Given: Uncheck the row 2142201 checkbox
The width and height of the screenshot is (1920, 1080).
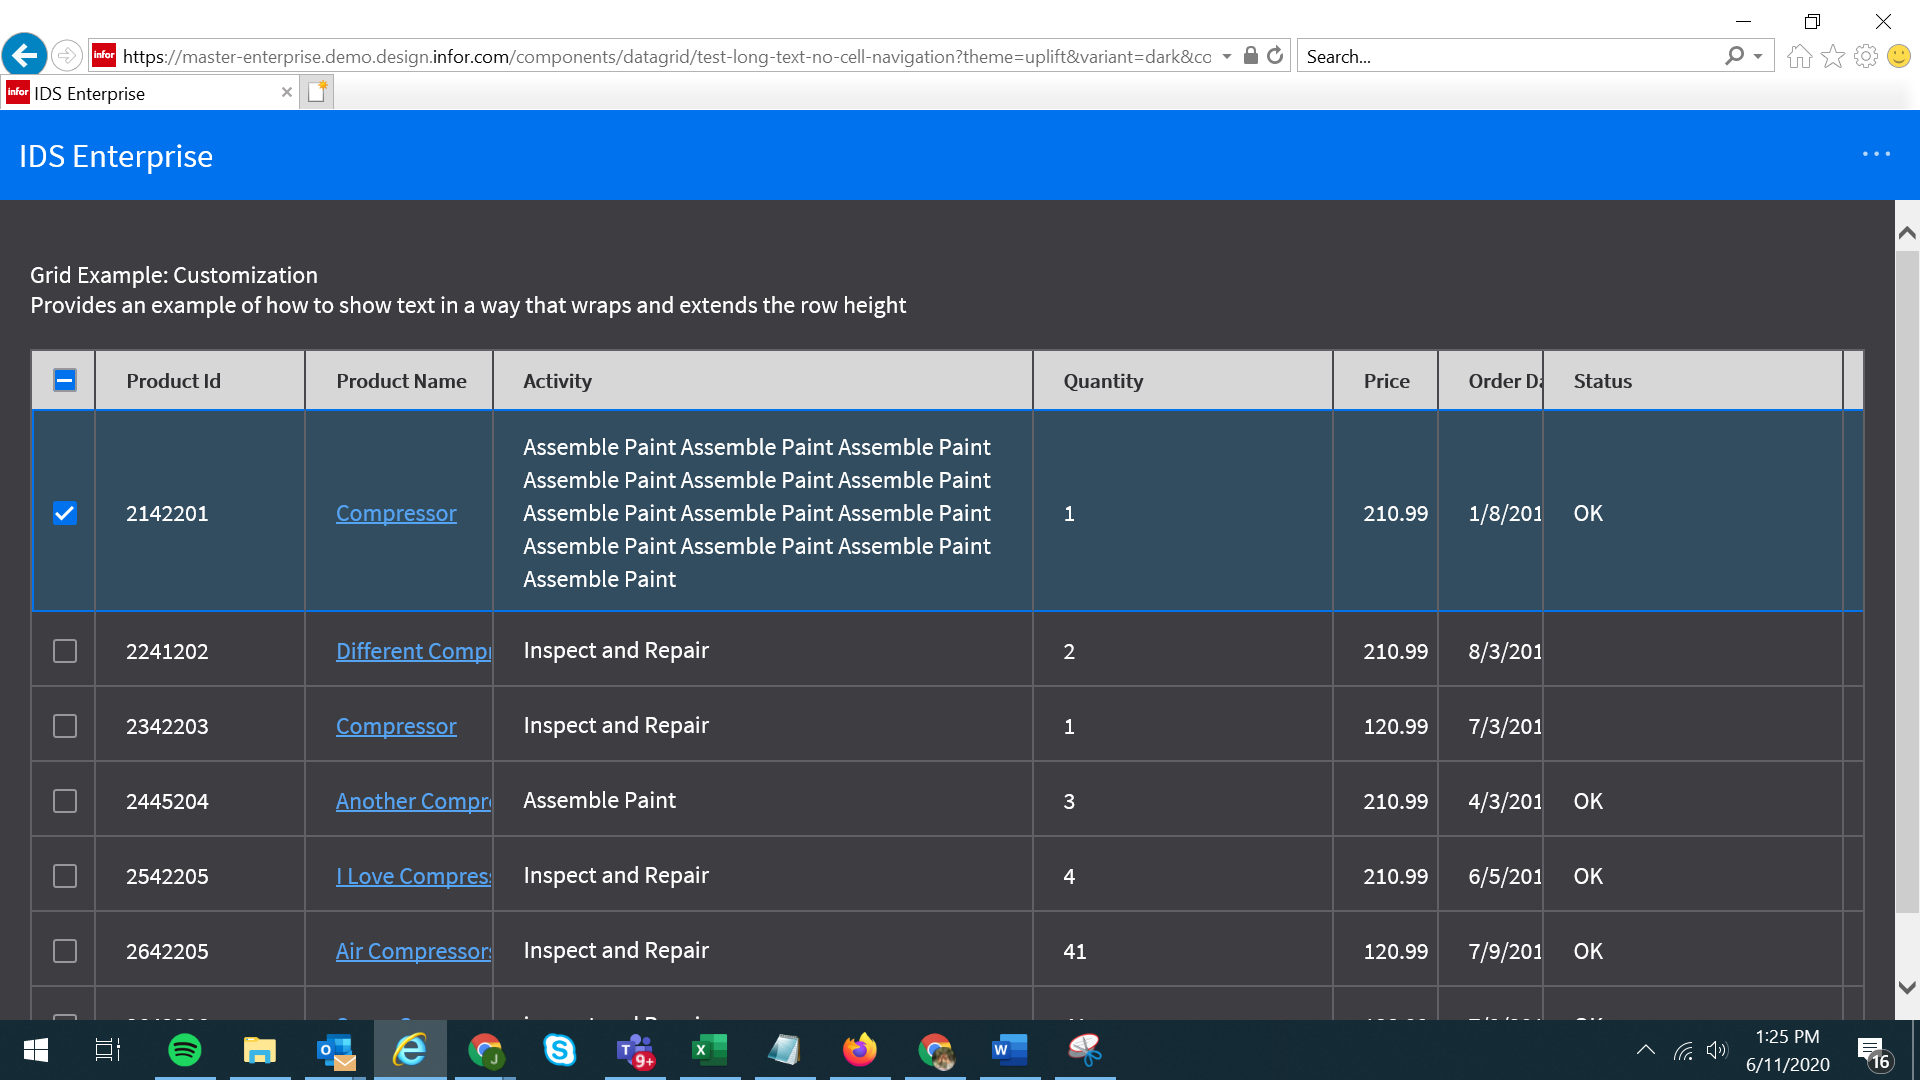Looking at the screenshot, I should 65,513.
